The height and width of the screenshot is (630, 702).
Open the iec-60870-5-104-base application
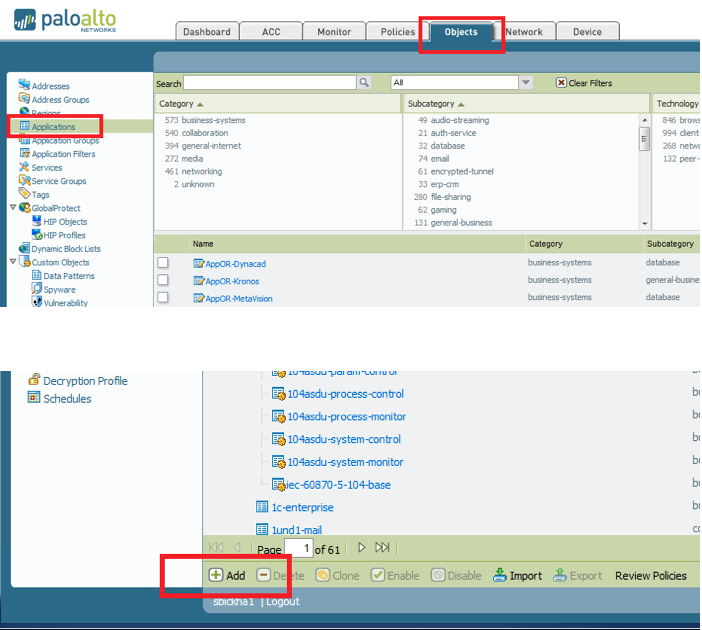click(x=338, y=484)
